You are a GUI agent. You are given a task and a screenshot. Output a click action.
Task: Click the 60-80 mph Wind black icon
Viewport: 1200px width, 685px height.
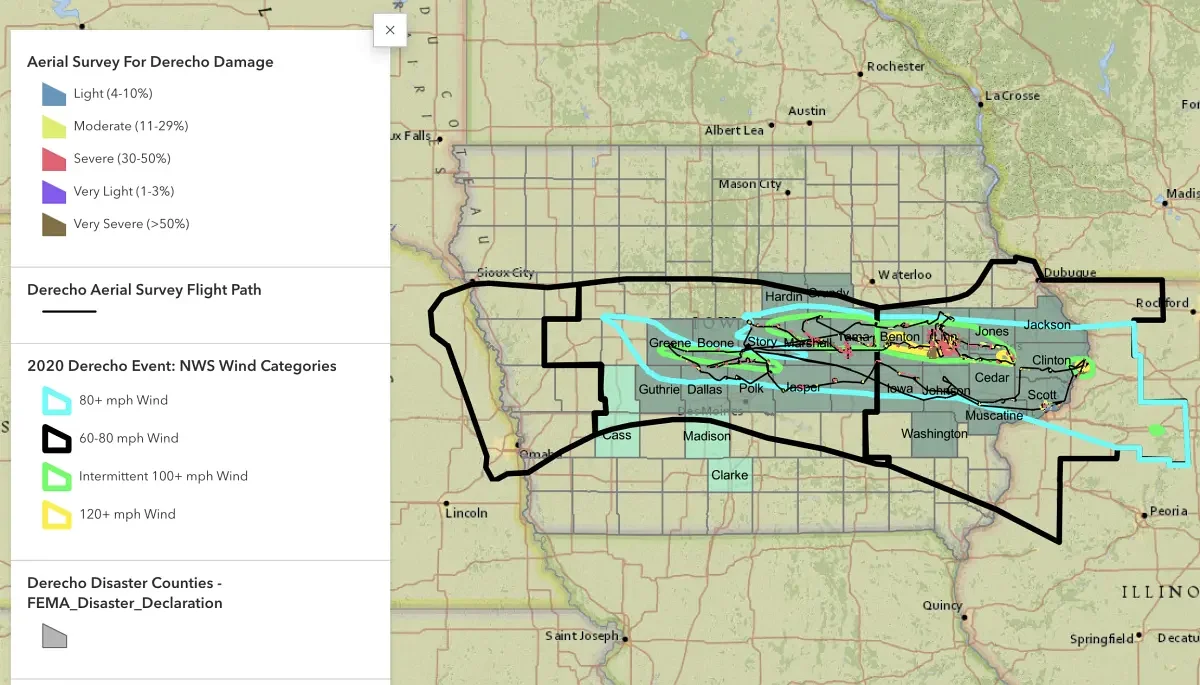pyautogui.click(x=55, y=439)
